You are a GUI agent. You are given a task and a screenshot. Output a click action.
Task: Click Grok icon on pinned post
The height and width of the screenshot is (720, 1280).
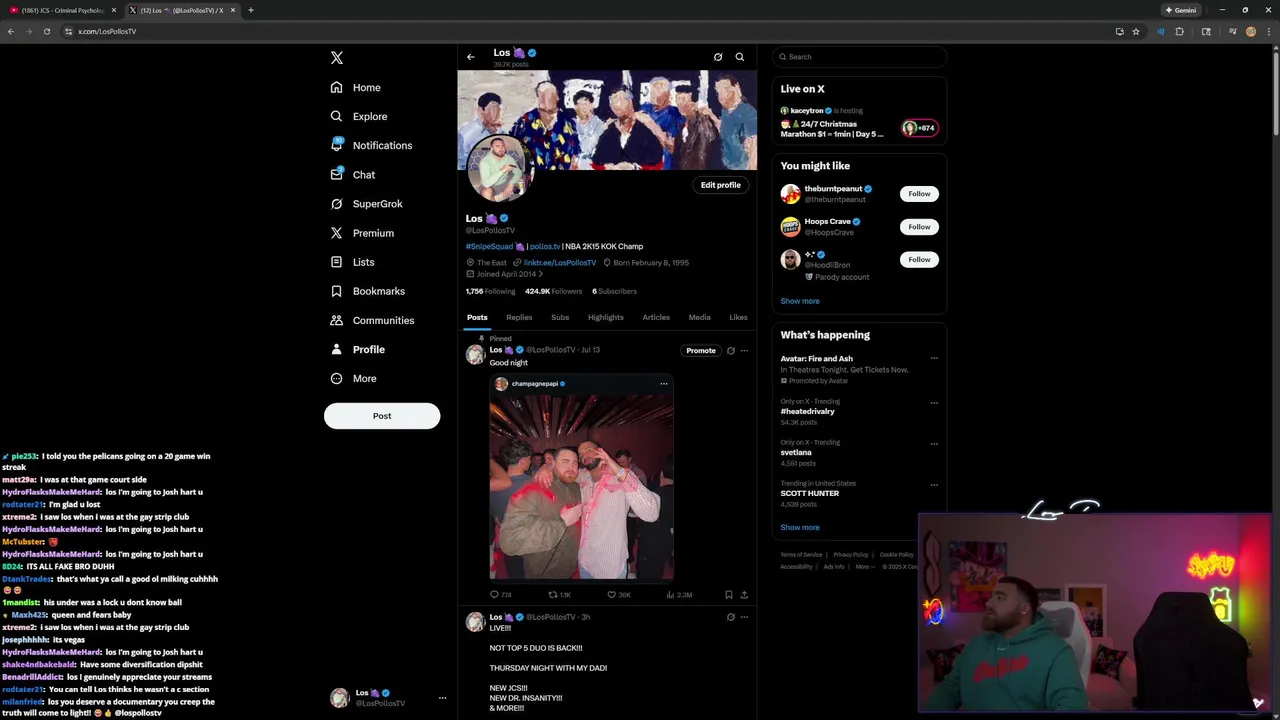[730, 351]
